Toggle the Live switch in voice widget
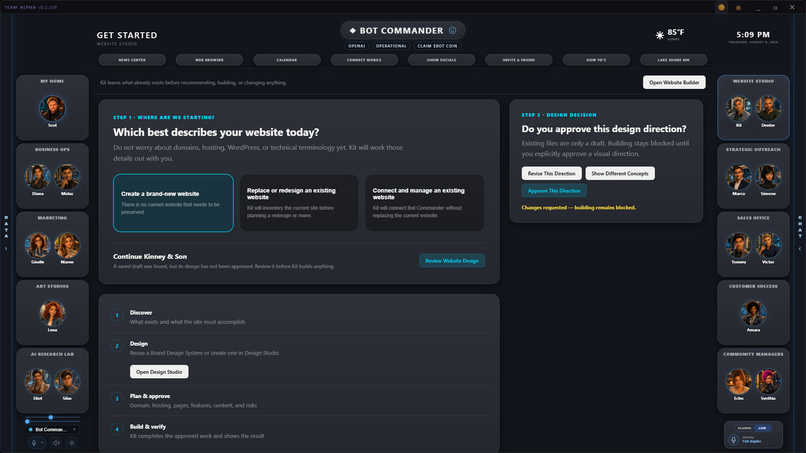Image resolution: width=806 pixels, height=453 pixels. pos(762,428)
